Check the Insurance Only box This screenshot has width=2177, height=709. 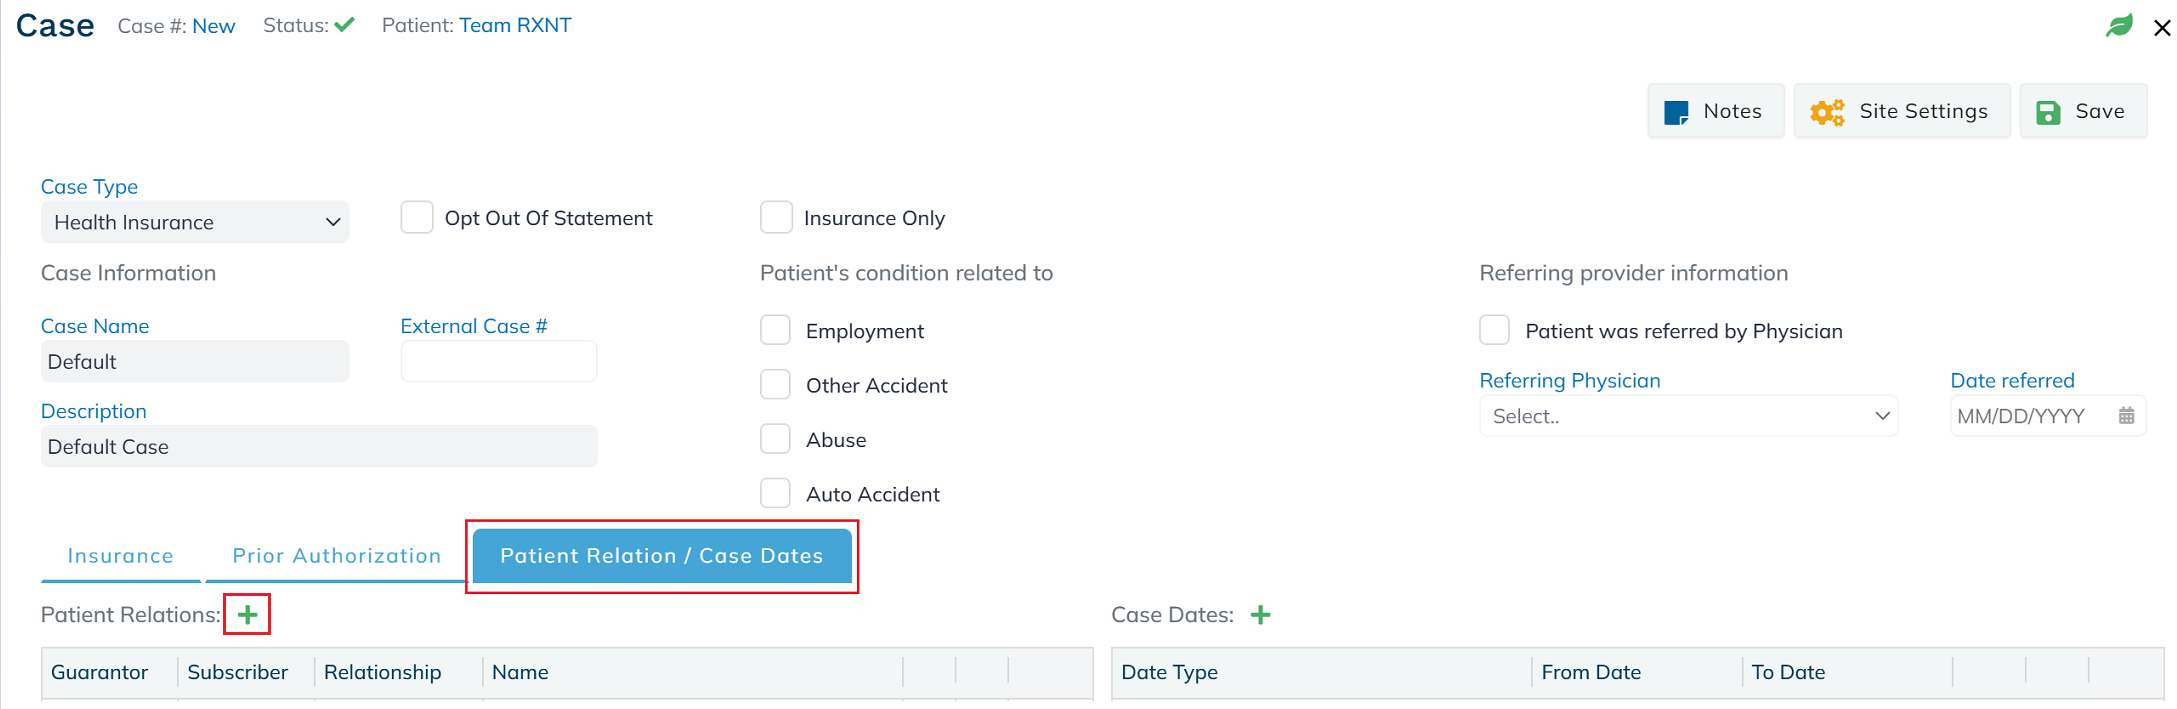tap(776, 217)
